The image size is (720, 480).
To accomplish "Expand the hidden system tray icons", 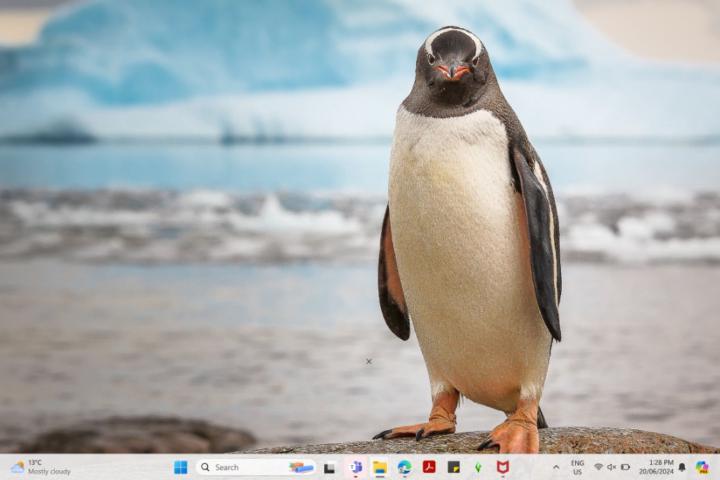I will pos(556,467).
